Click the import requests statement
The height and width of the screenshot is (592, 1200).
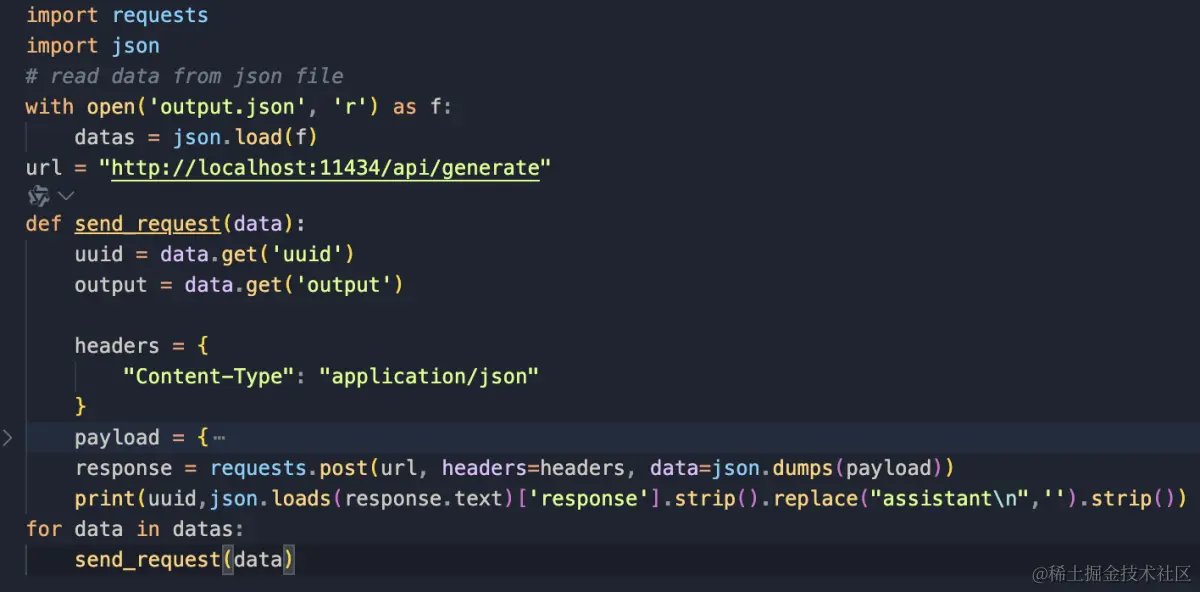pos(116,14)
